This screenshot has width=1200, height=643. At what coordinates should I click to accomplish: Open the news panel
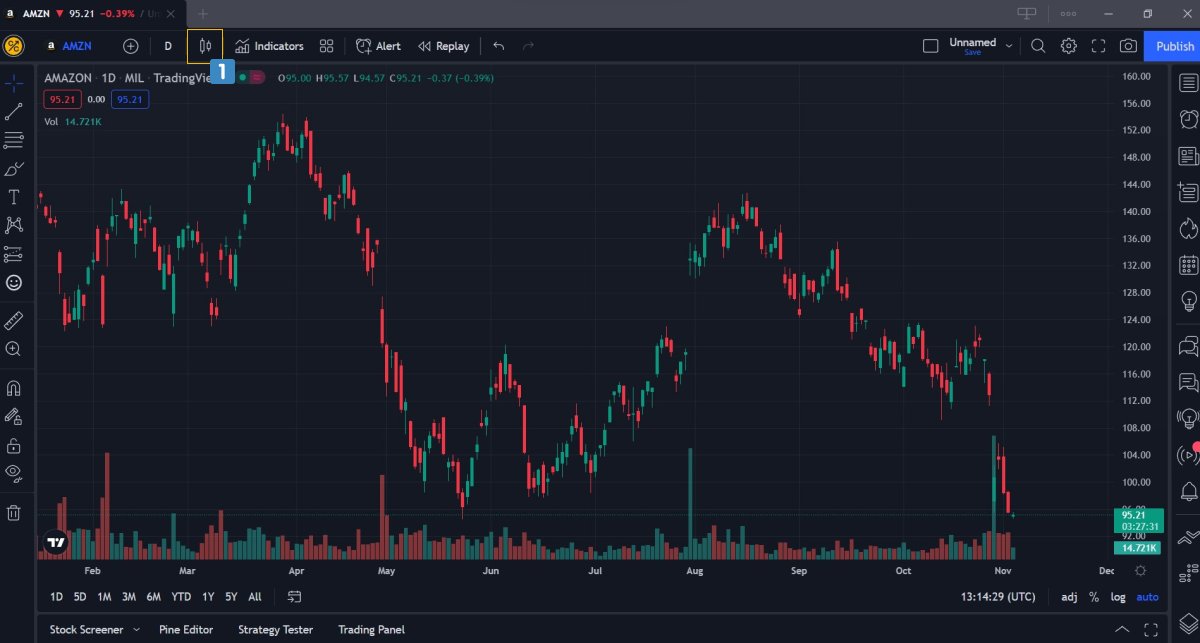click(x=1188, y=156)
